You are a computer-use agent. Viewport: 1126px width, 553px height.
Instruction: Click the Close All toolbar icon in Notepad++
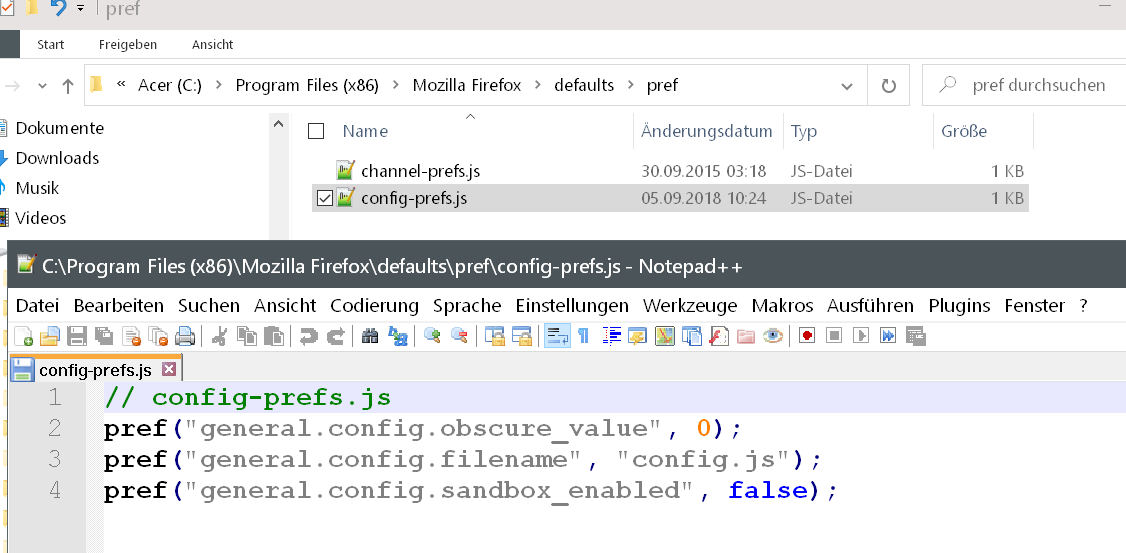[158, 336]
